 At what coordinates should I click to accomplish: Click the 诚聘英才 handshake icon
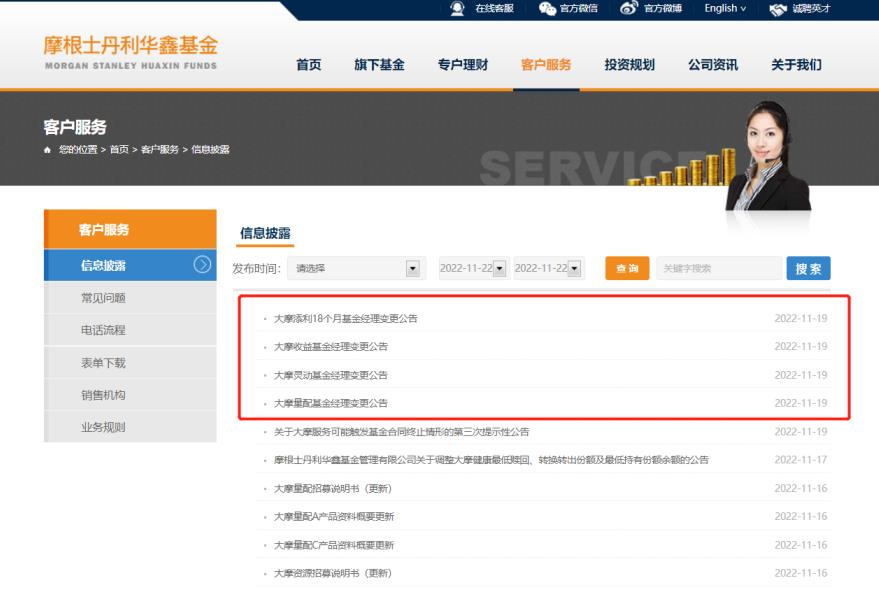tap(779, 9)
